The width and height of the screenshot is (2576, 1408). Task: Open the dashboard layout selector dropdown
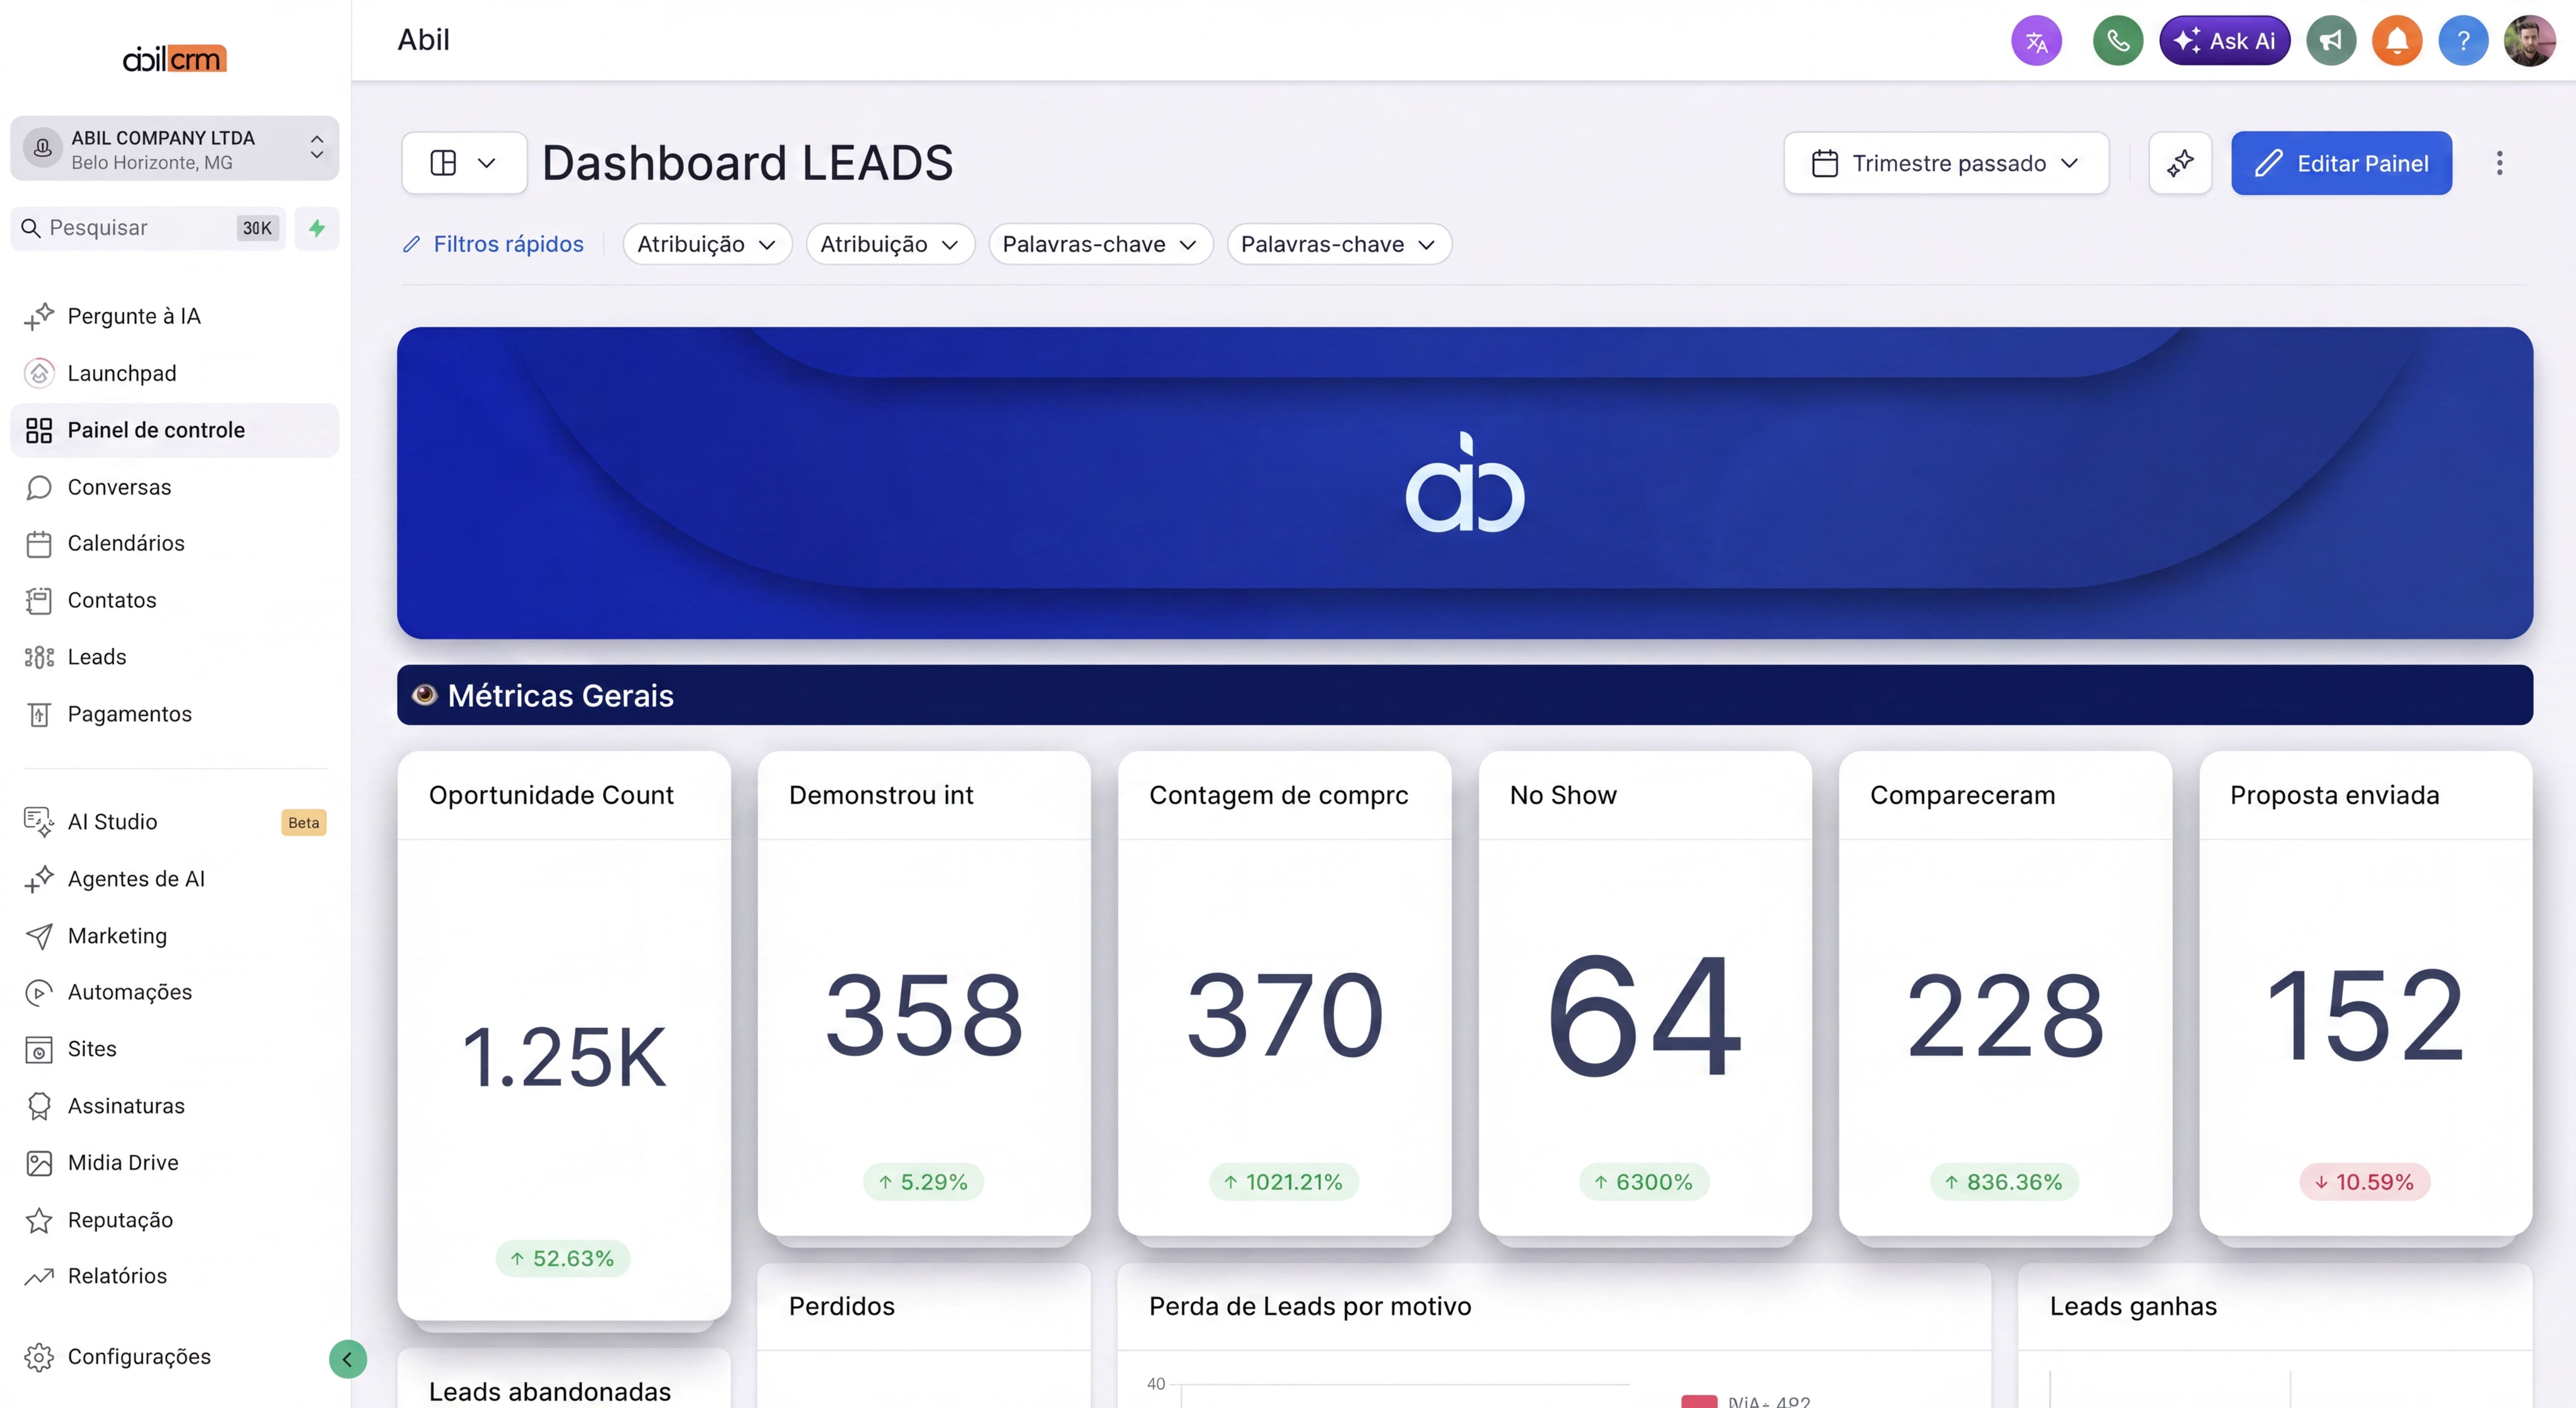click(464, 163)
